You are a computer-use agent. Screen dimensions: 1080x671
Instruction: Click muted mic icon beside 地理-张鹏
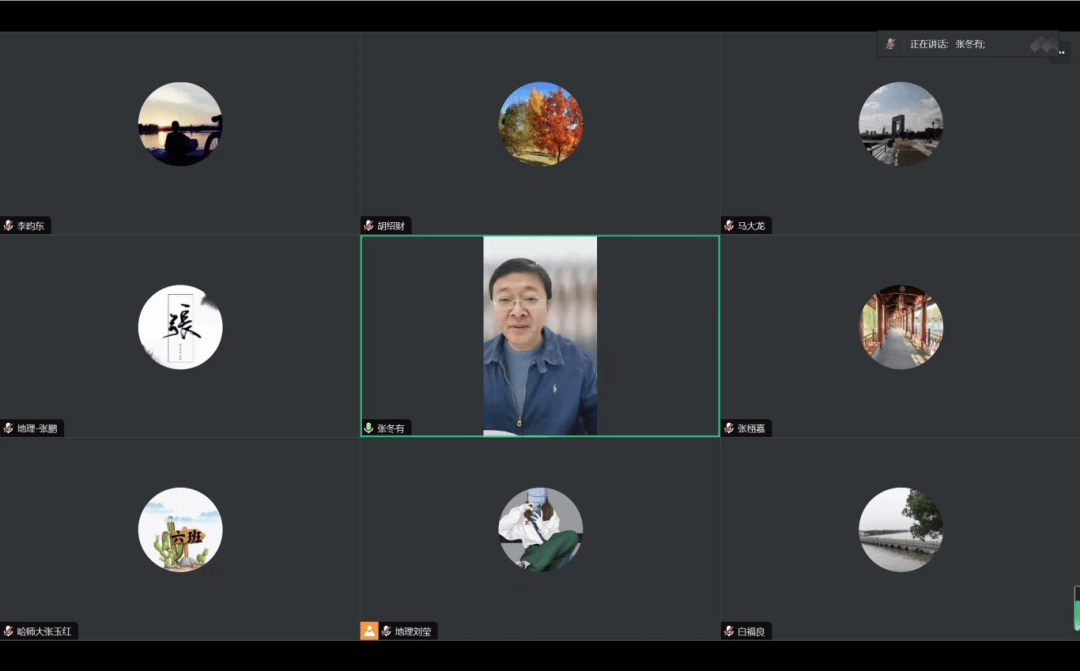coord(8,428)
